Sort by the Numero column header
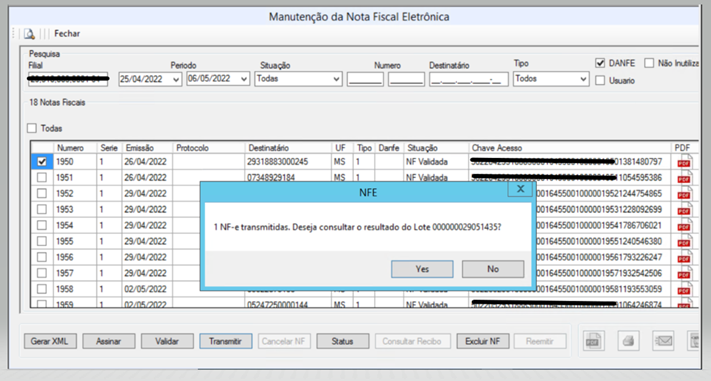This screenshot has width=711, height=381. (x=75, y=148)
